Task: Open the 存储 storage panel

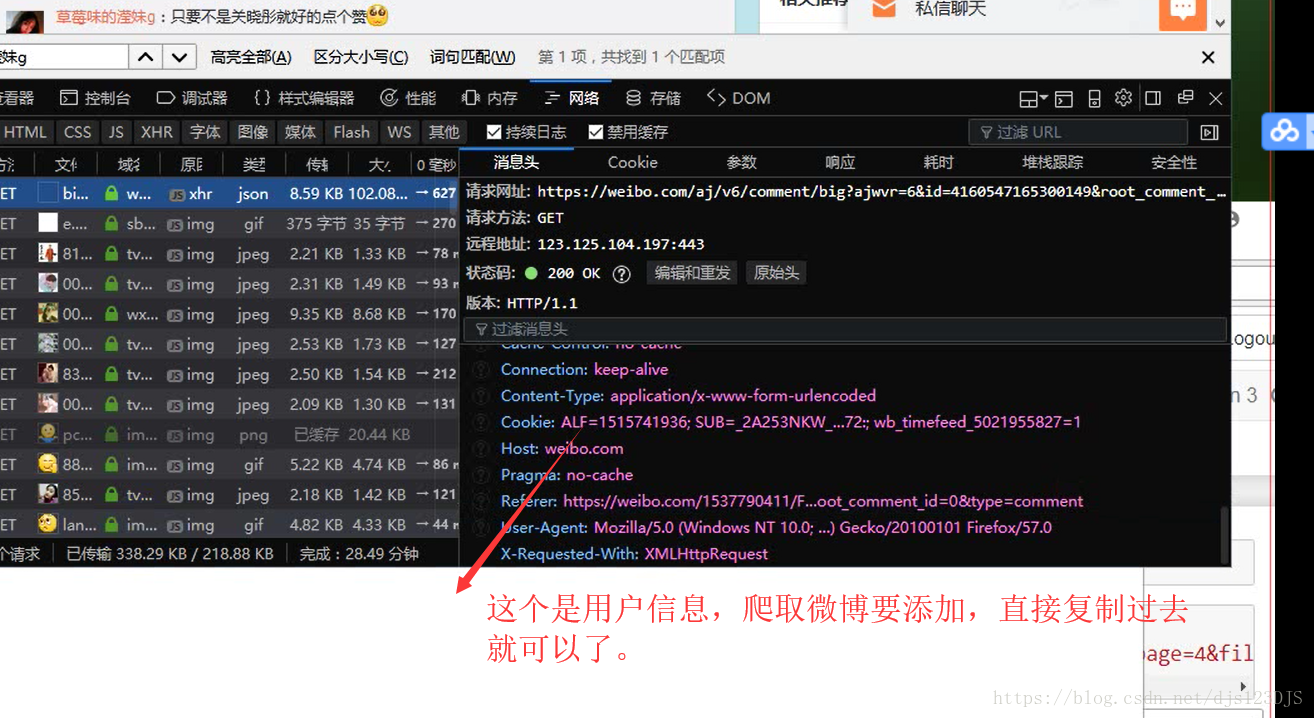Action: click(x=653, y=98)
